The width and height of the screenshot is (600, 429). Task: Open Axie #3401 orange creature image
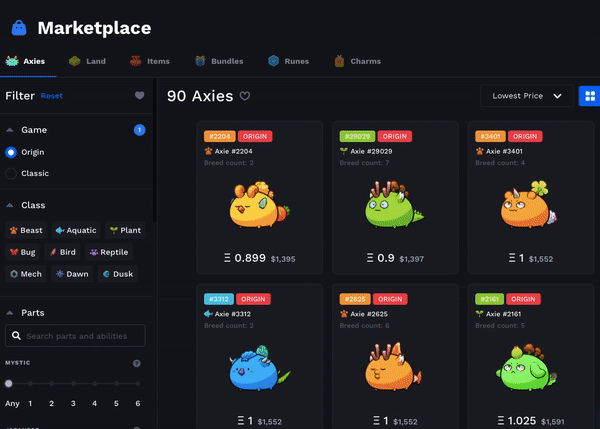tap(529, 205)
